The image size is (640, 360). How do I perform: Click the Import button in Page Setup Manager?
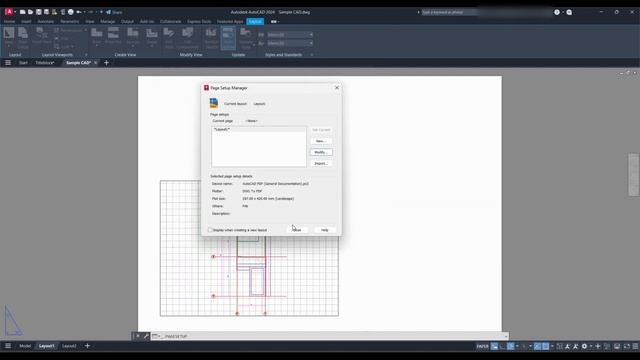click(321, 163)
